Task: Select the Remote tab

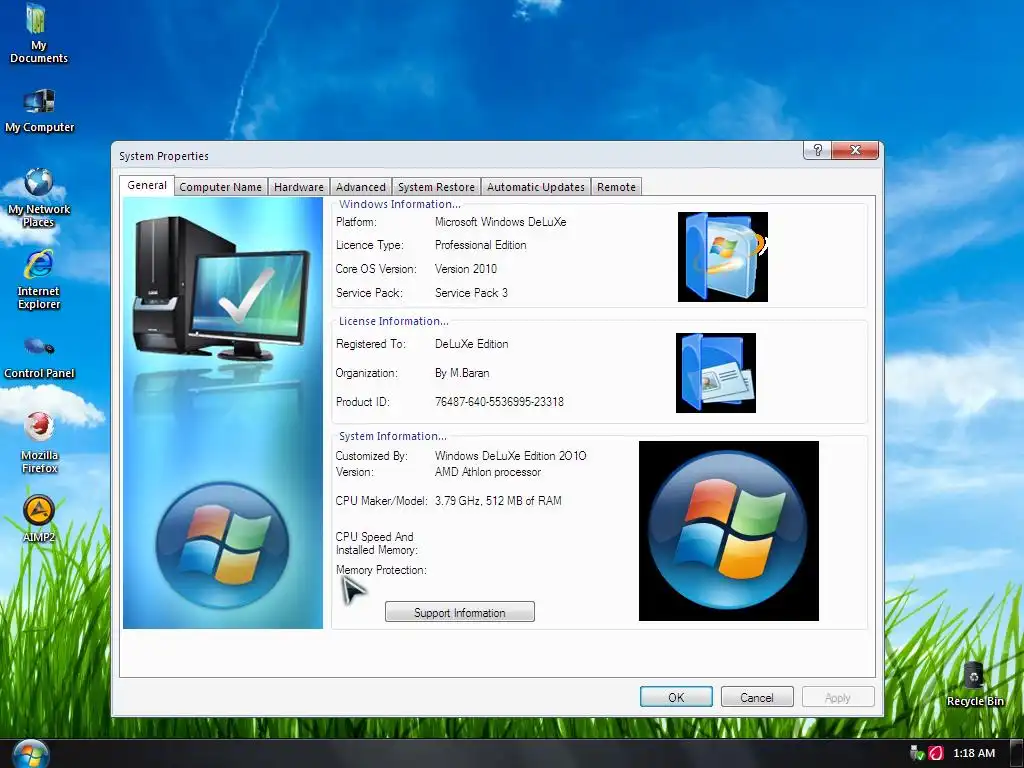Action: coord(616,187)
